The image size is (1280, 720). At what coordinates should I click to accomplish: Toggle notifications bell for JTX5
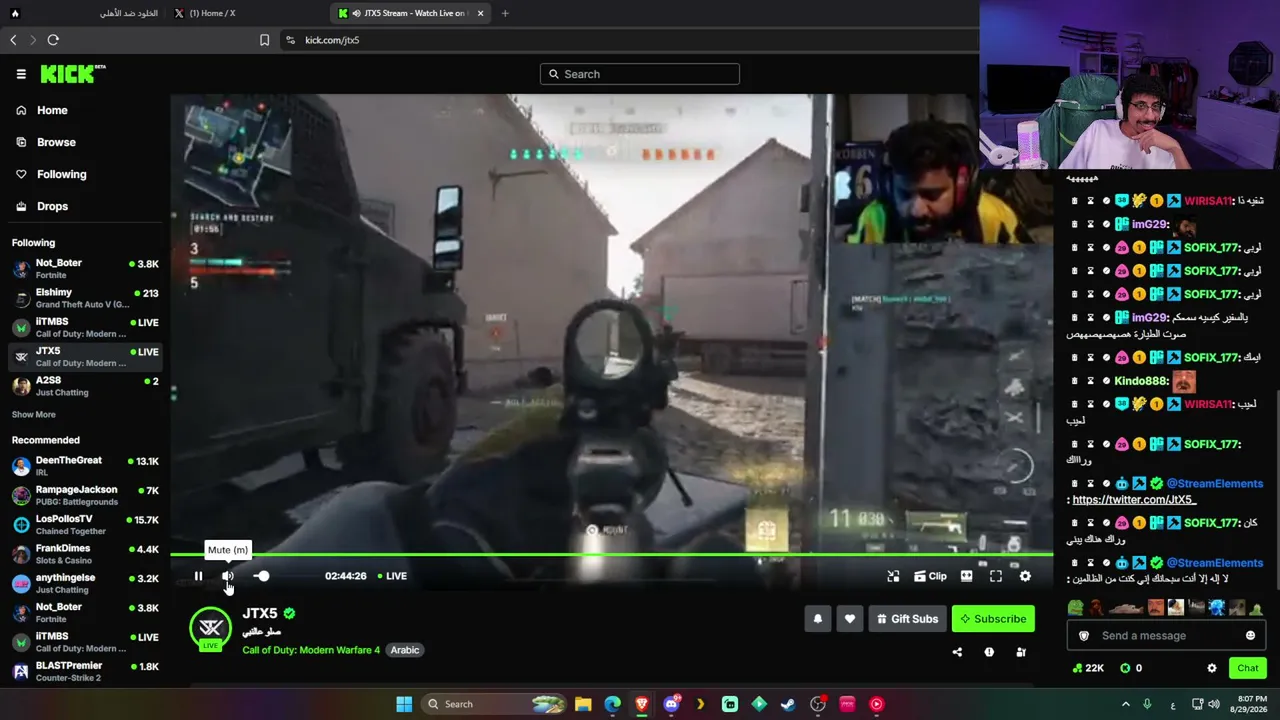pos(818,619)
